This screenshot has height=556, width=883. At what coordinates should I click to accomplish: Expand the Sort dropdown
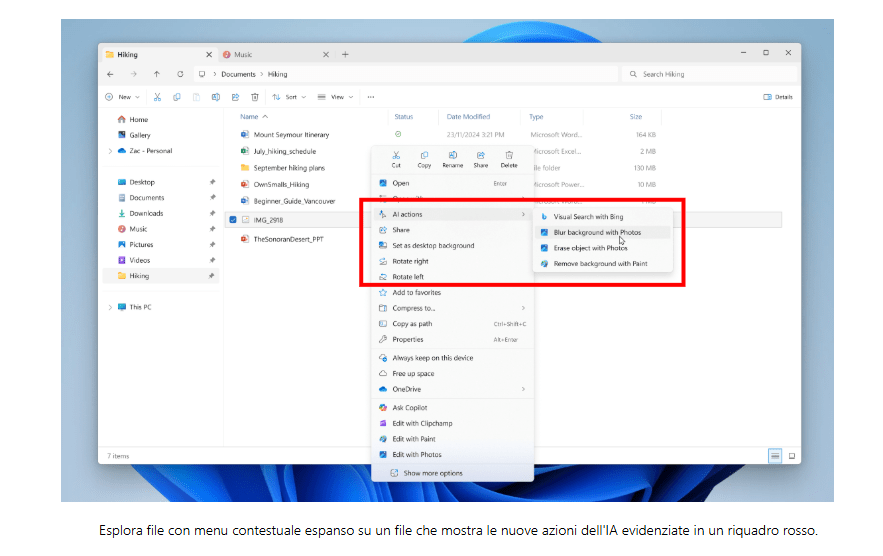[x=289, y=97]
